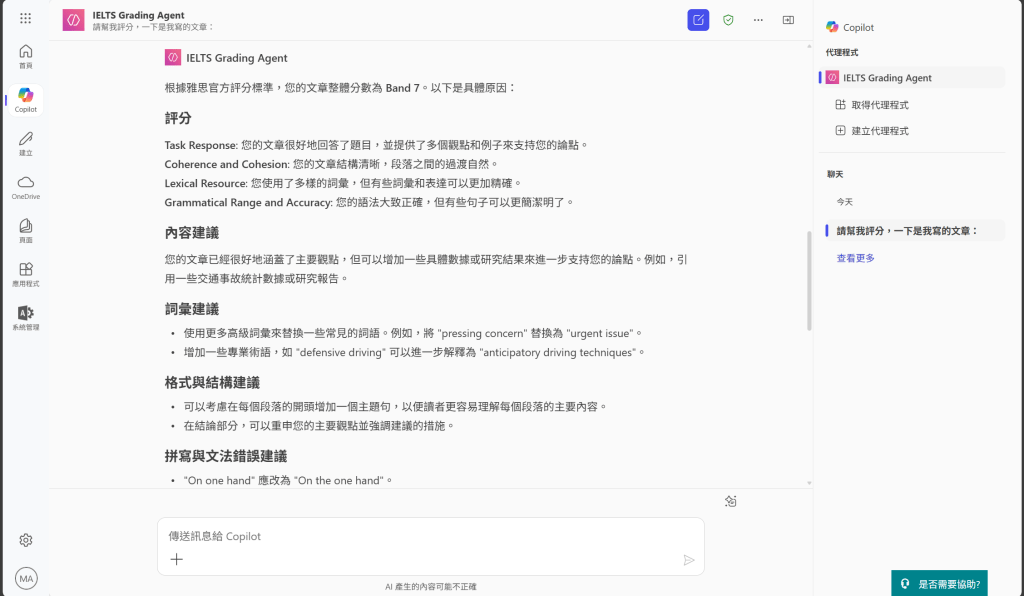This screenshot has width=1024, height=596.
Task: Click the Copilot logo in right panel
Action: point(832,27)
